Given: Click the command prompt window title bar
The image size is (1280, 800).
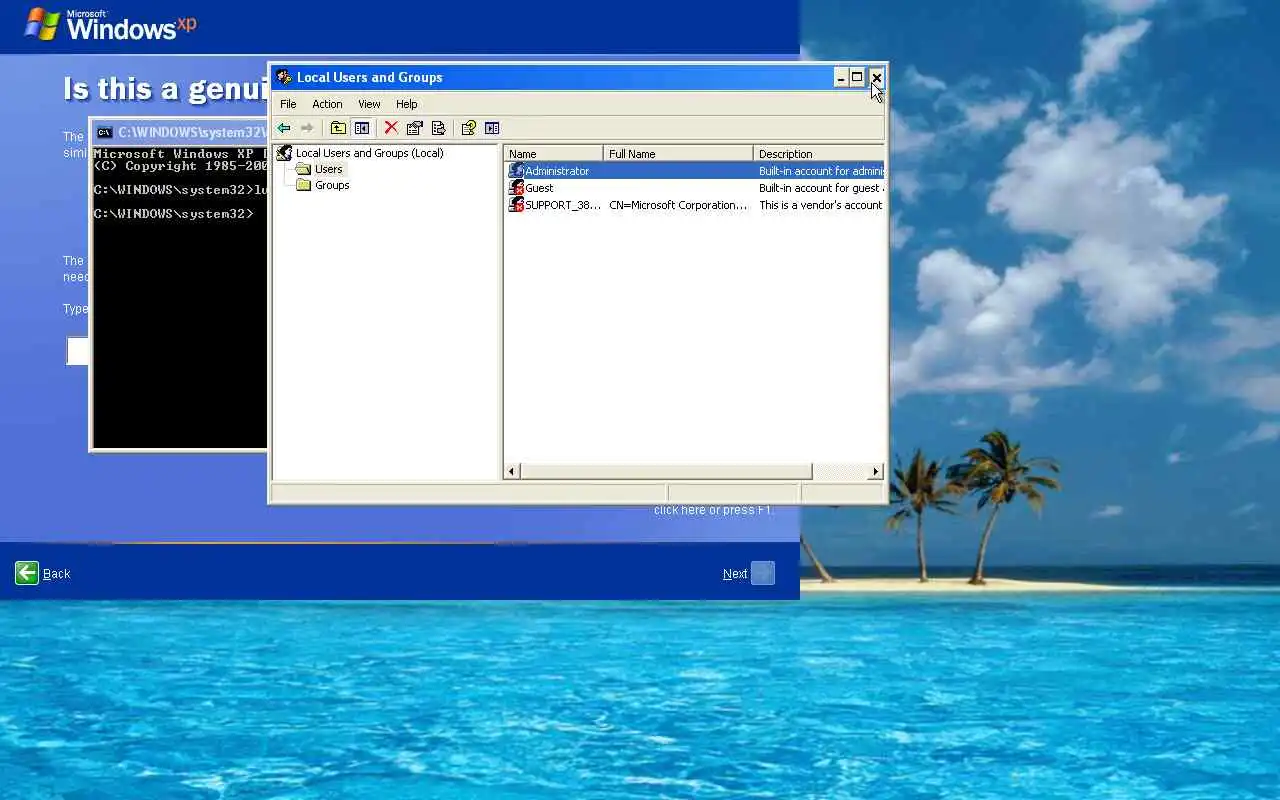Looking at the screenshot, I should tap(180, 132).
